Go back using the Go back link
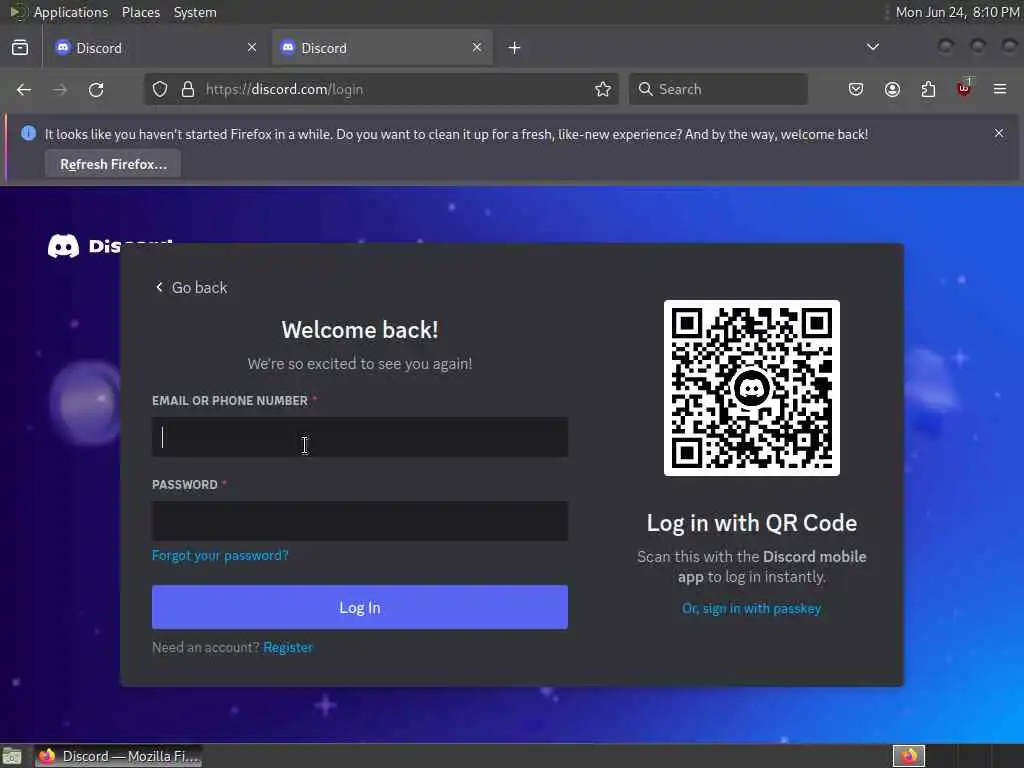Image resolution: width=1024 pixels, height=768 pixels. pyautogui.click(x=191, y=287)
